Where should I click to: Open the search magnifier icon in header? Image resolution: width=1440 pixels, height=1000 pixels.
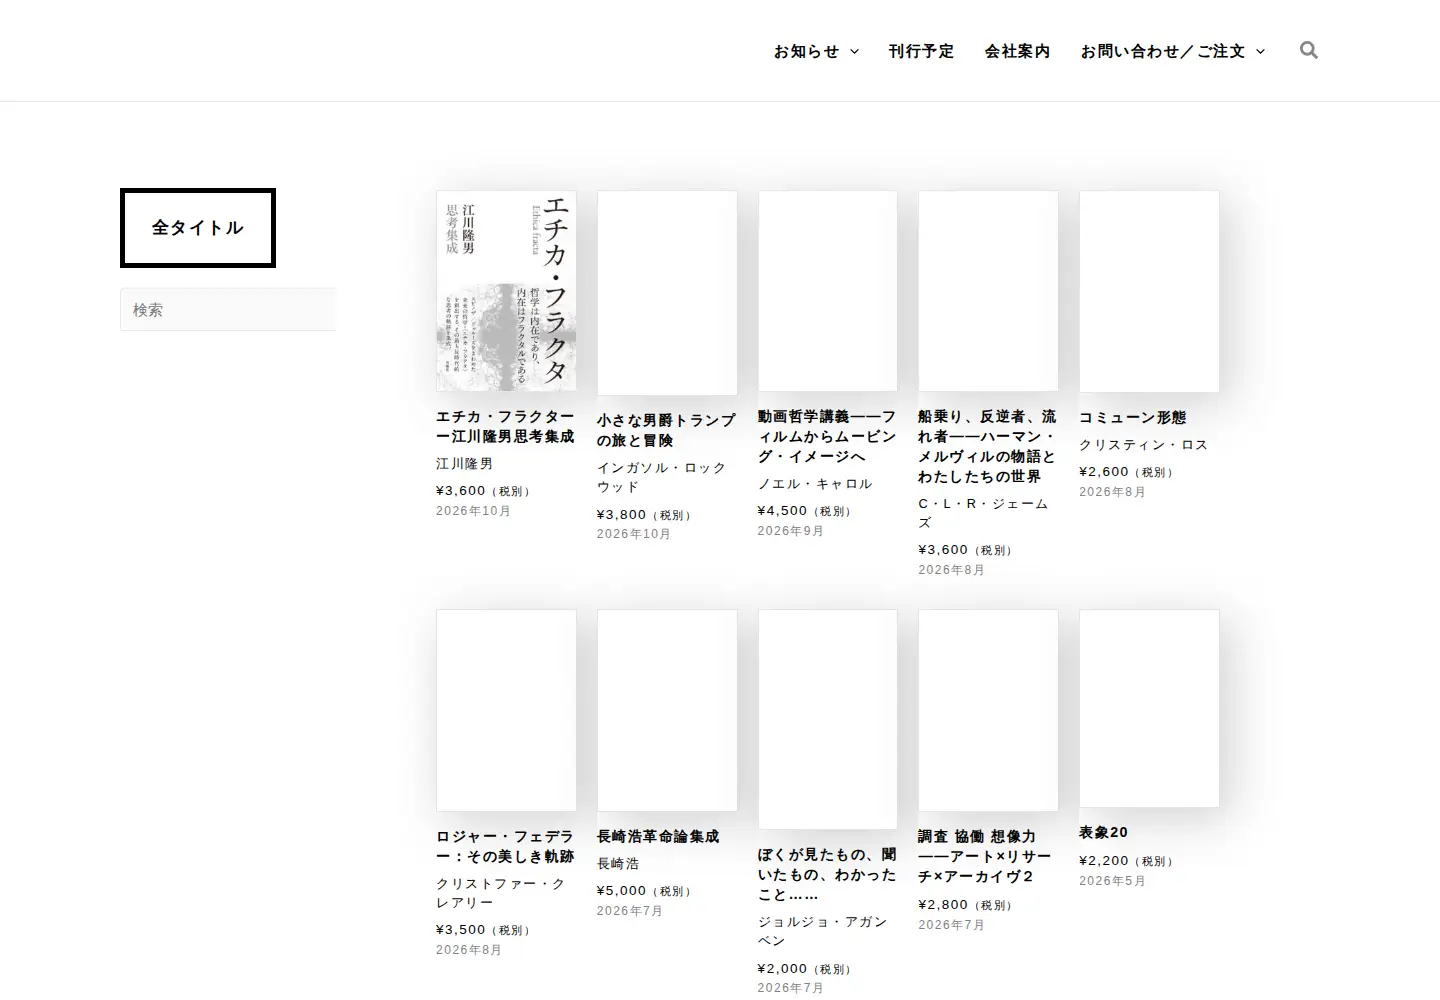click(x=1308, y=50)
